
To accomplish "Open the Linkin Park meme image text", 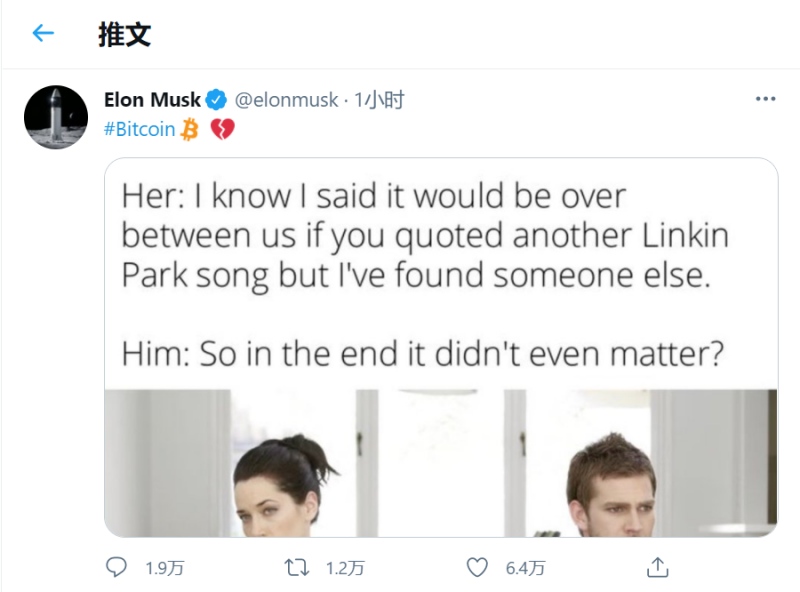I will point(425,275).
